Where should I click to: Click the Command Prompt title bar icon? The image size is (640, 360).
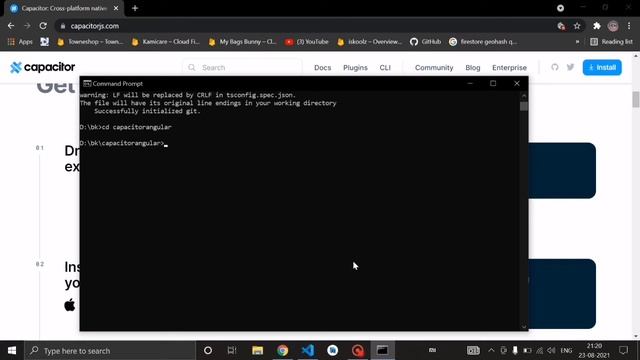[x=87, y=83]
